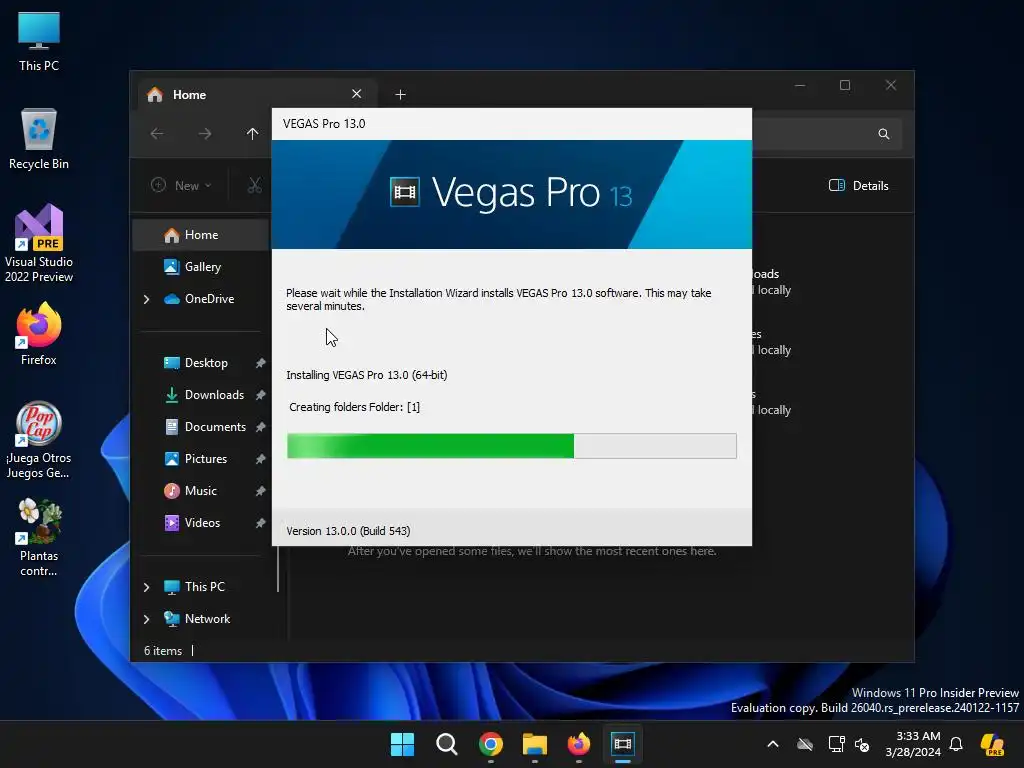Viewport: 1024px width, 768px height.
Task: Open the clock showing 3:33 AM
Action: point(913,744)
